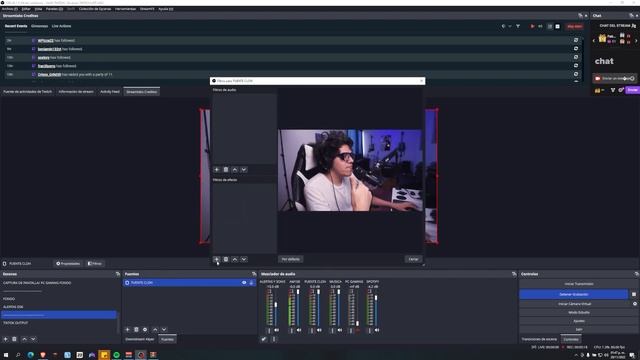Open advanced audio properties in mixer

coord(264,339)
